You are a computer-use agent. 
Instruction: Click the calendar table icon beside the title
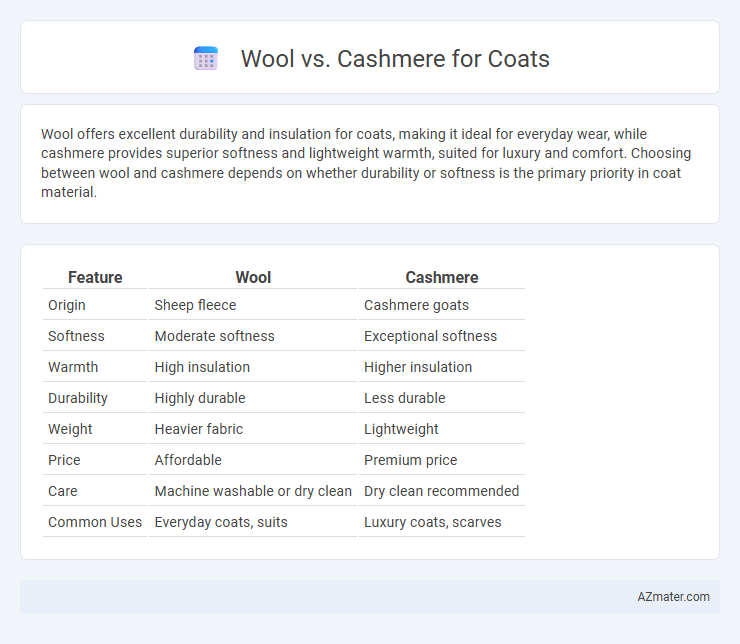tap(206, 59)
